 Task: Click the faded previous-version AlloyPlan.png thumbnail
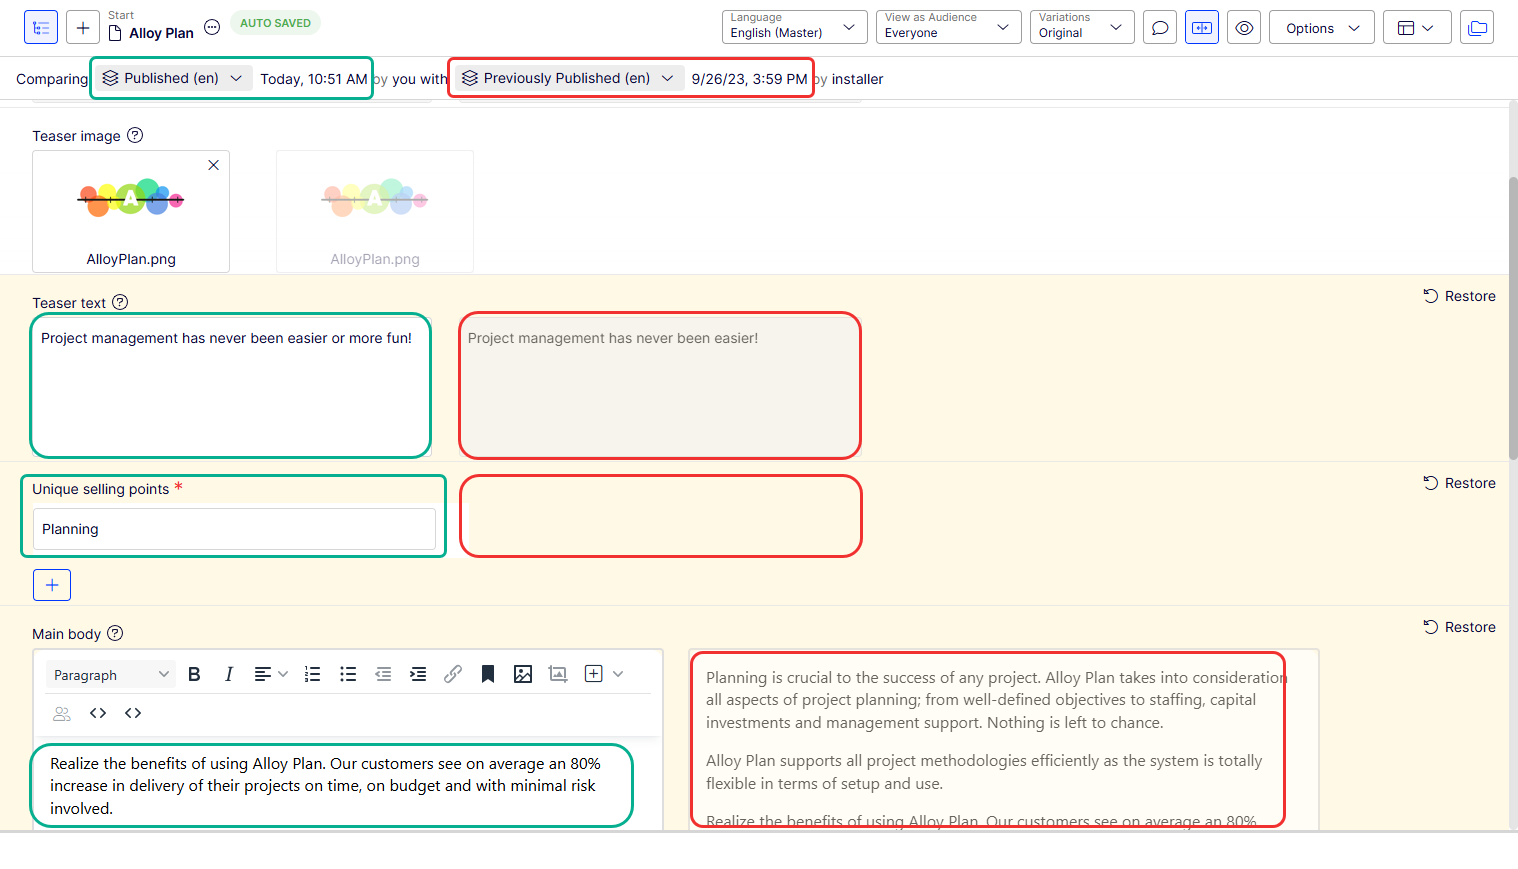click(x=375, y=211)
